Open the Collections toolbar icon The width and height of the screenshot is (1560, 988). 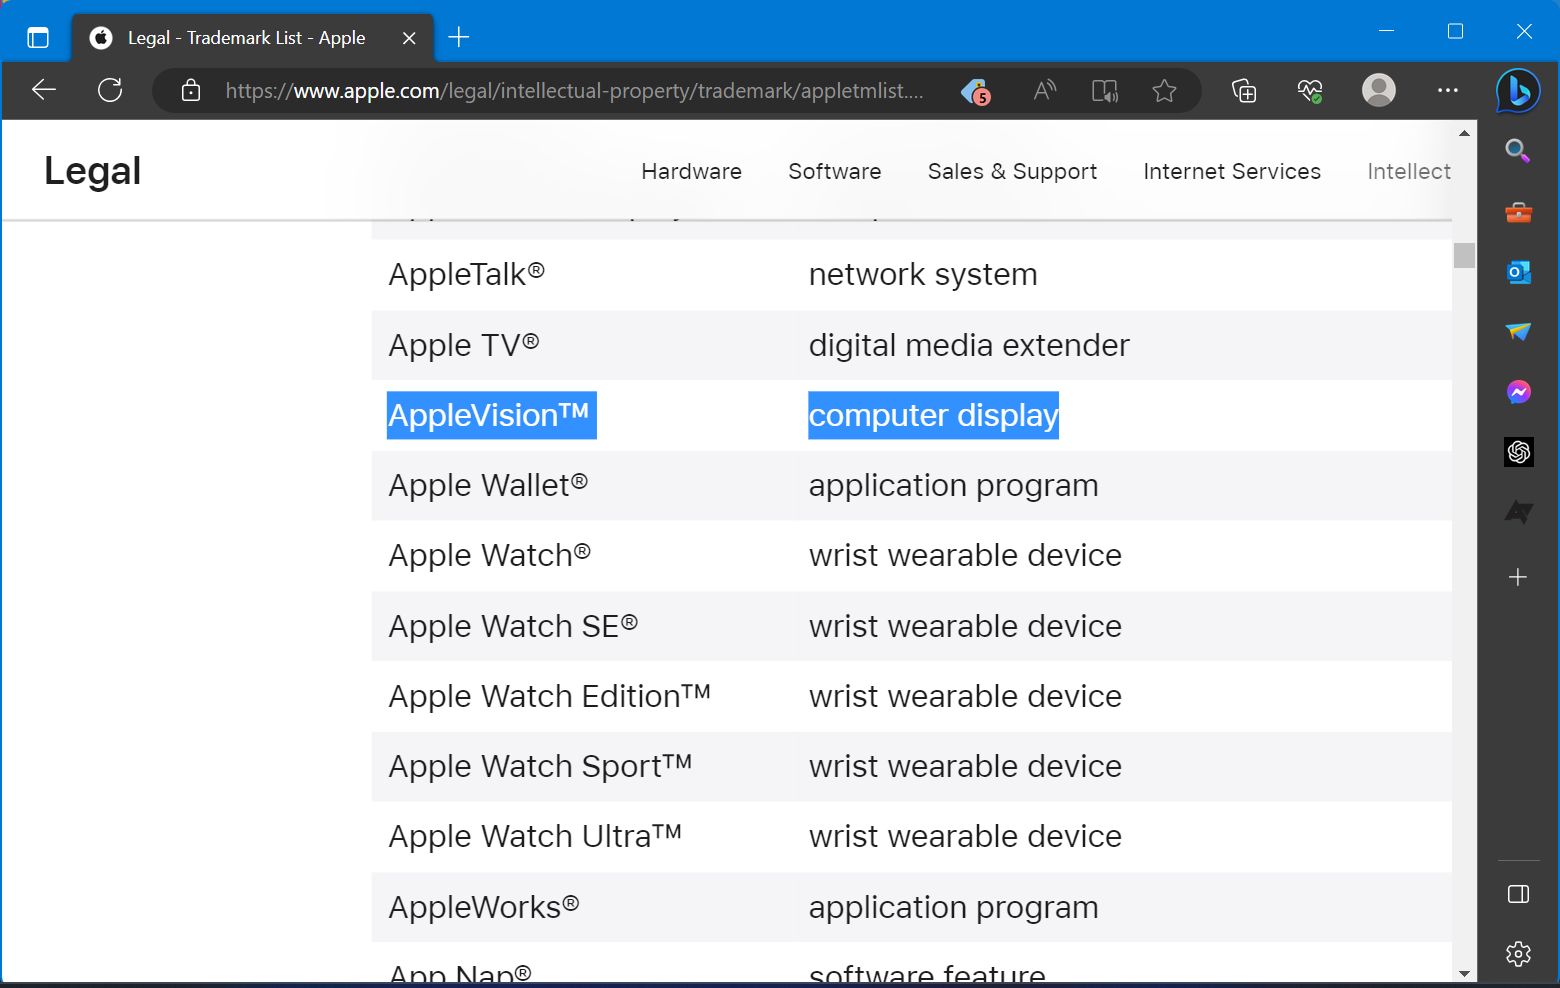[x=1244, y=91]
